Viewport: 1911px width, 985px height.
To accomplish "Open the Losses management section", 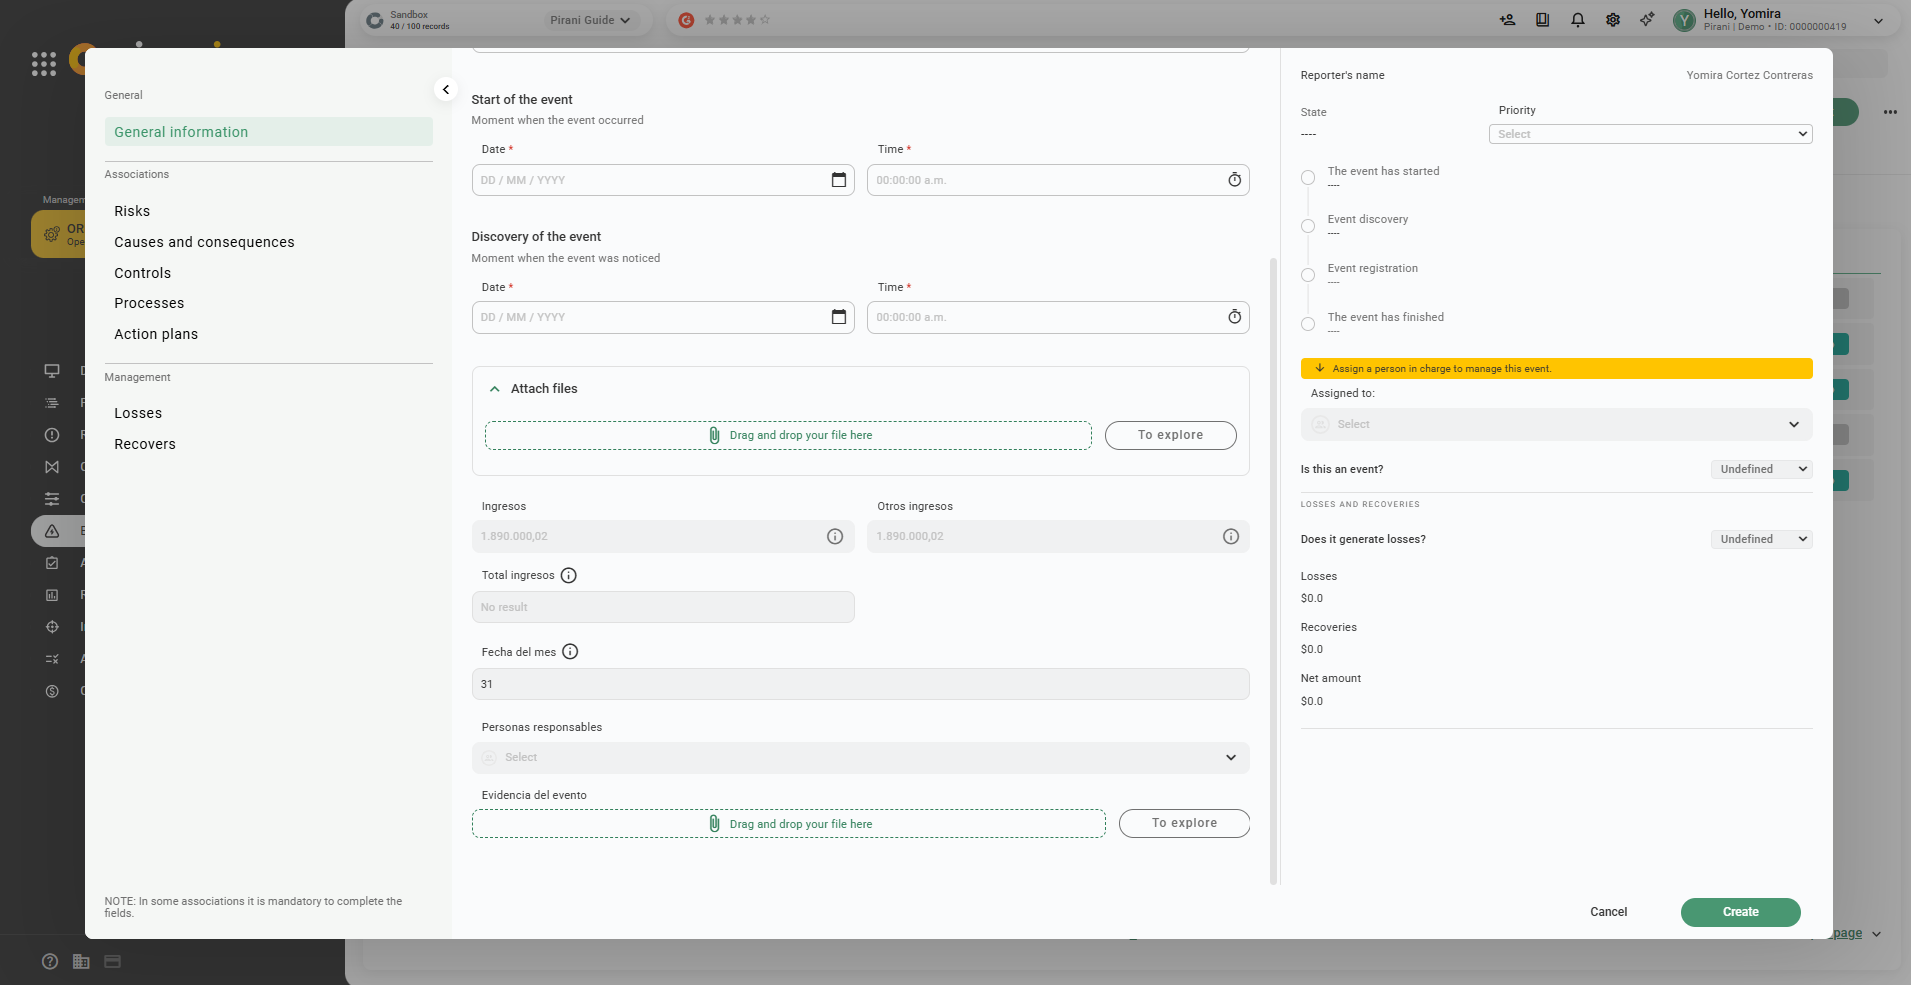I will [138, 413].
